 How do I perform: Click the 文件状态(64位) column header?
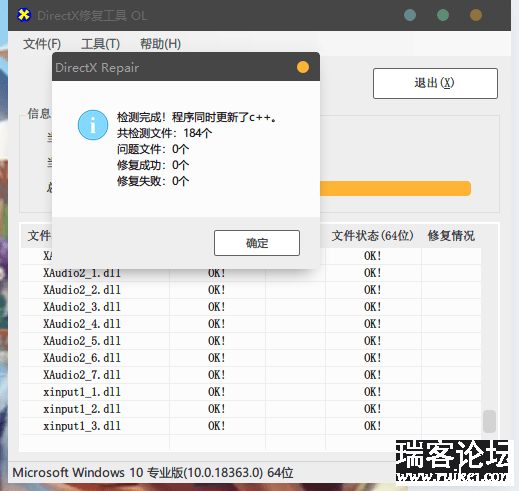click(373, 236)
